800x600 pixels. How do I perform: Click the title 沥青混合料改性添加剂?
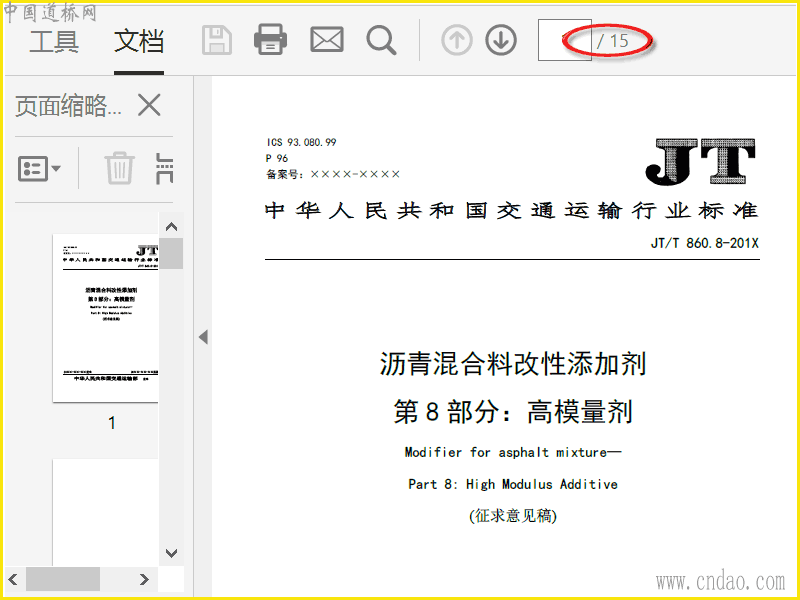513,364
